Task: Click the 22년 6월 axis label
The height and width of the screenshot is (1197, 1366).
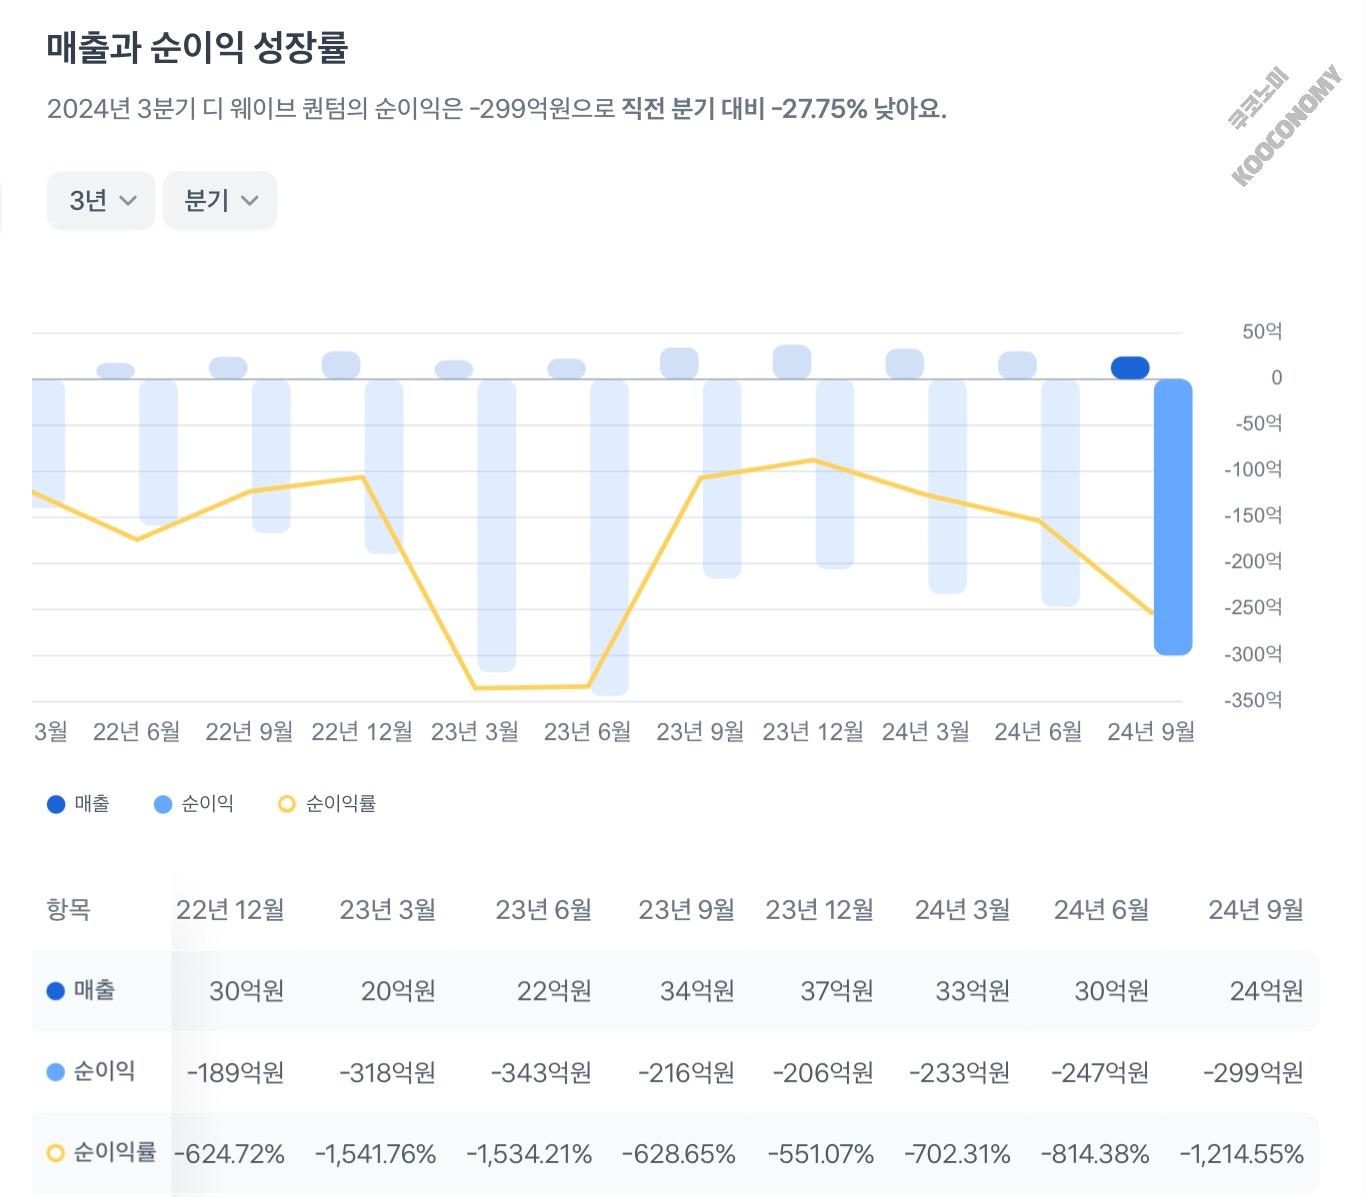Action: [137, 732]
